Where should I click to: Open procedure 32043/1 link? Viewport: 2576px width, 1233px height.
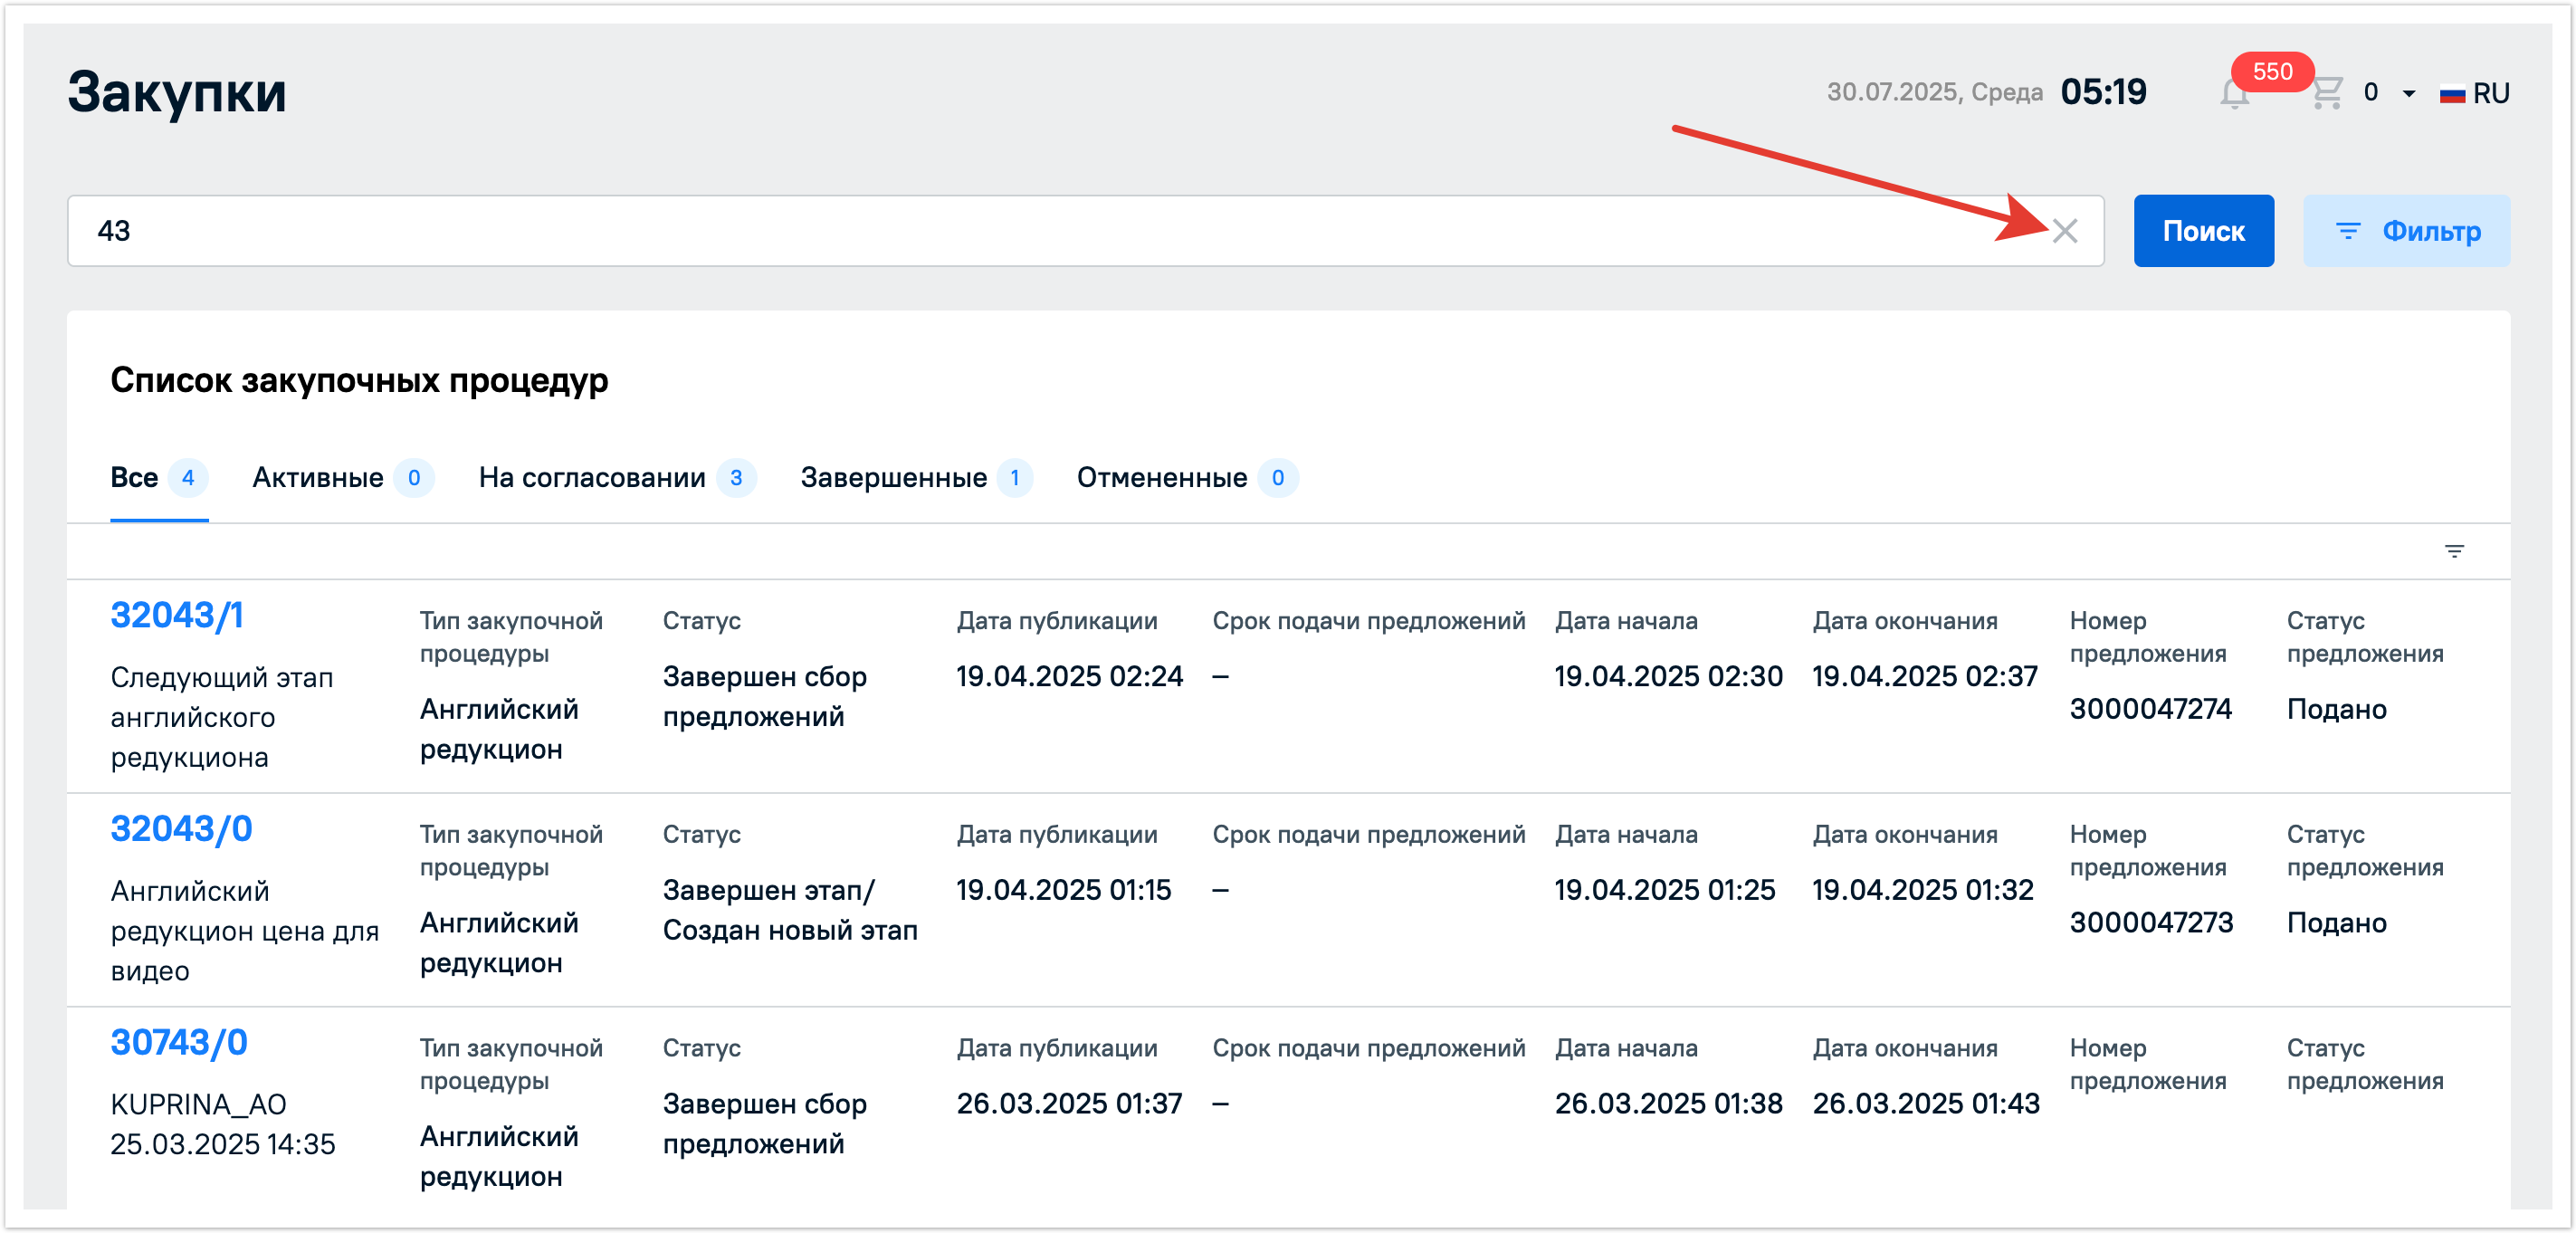click(x=177, y=616)
